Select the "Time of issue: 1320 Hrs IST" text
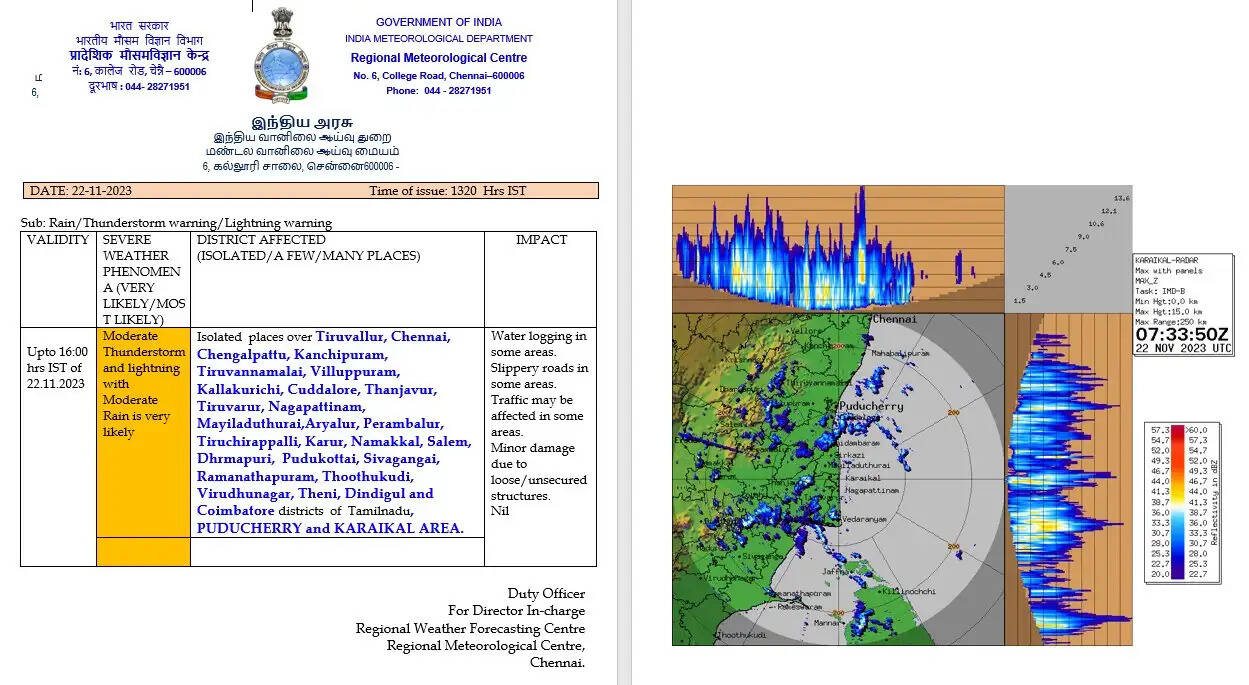Screen dimensions: 1249x685 pos(447,191)
